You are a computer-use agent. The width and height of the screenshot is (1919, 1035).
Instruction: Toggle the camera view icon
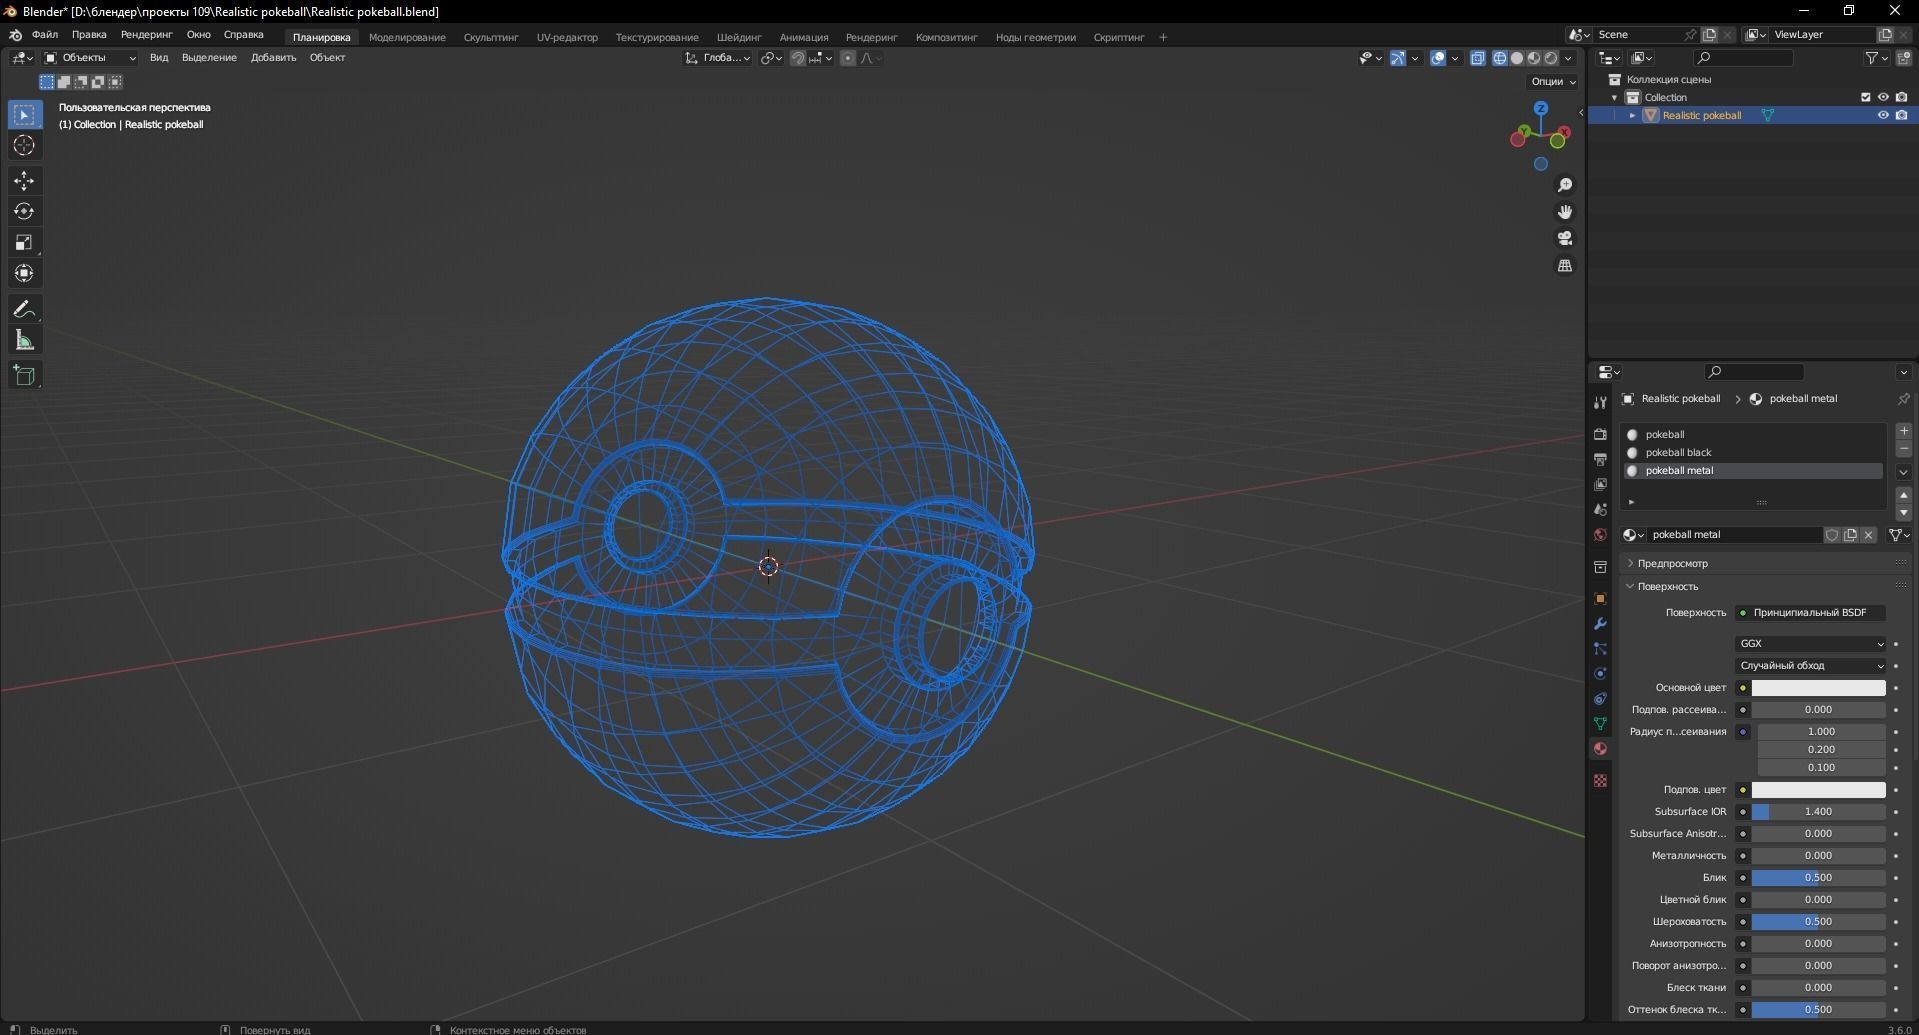coord(1565,238)
